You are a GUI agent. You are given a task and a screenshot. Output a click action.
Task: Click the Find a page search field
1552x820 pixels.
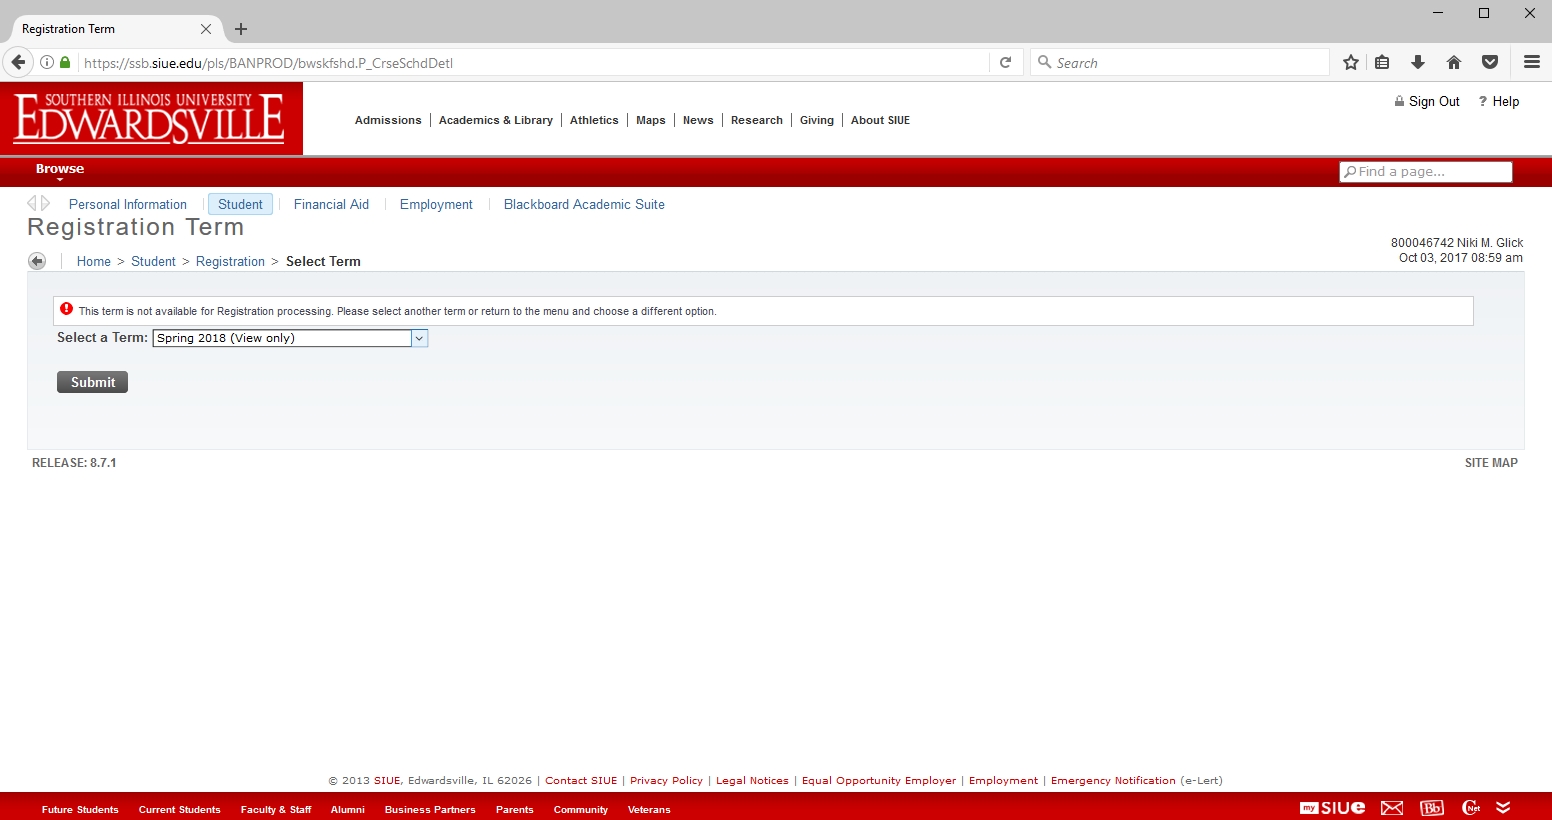(1426, 172)
